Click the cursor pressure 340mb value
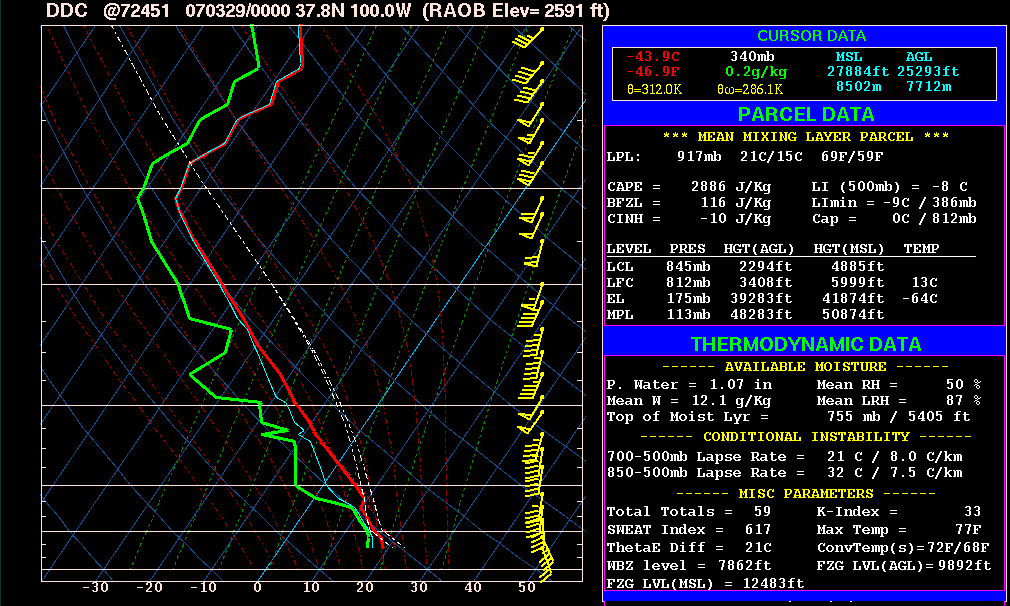This screenshot has width=1010, height=606. point(752,57)
